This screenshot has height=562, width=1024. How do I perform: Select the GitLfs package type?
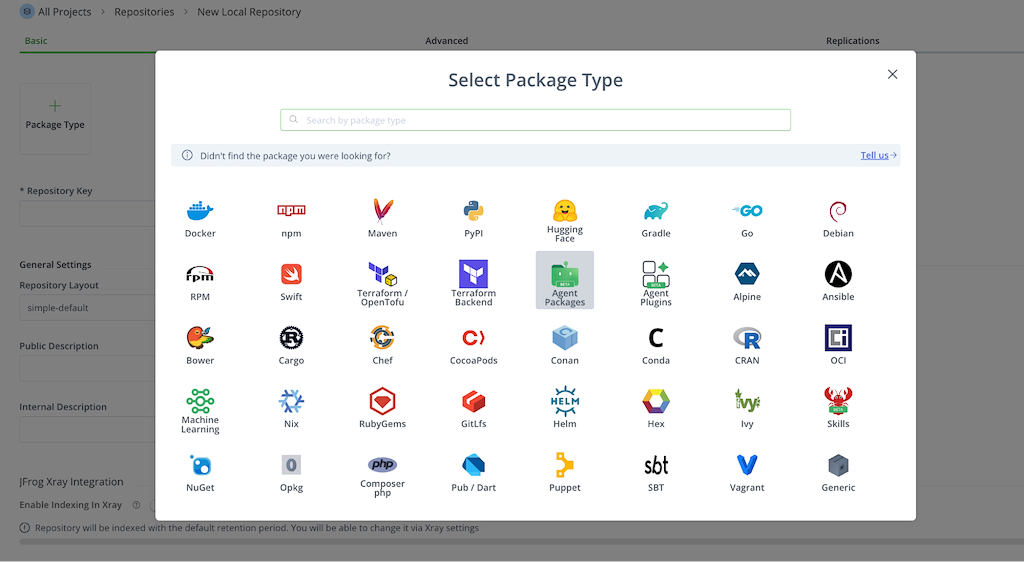point(473,409)
